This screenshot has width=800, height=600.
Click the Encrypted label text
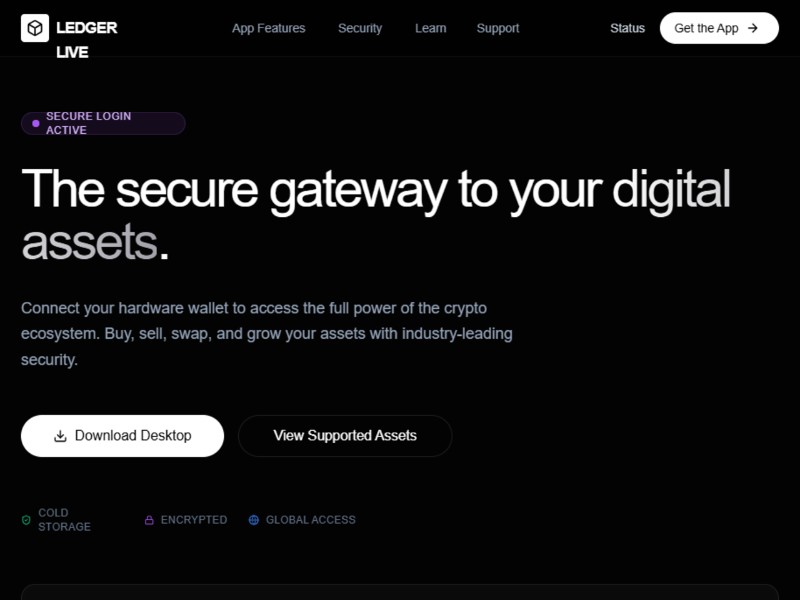[x=194, y=520]
